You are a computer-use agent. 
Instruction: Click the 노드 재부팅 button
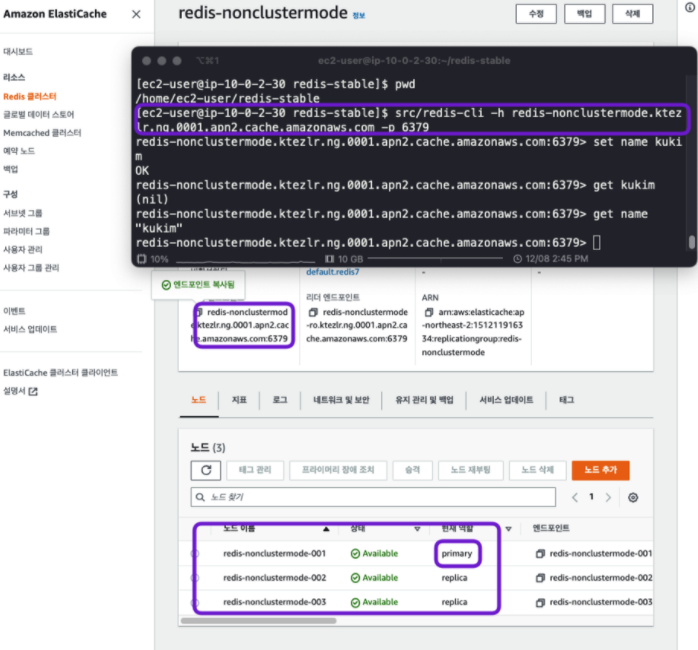[471, 470]
